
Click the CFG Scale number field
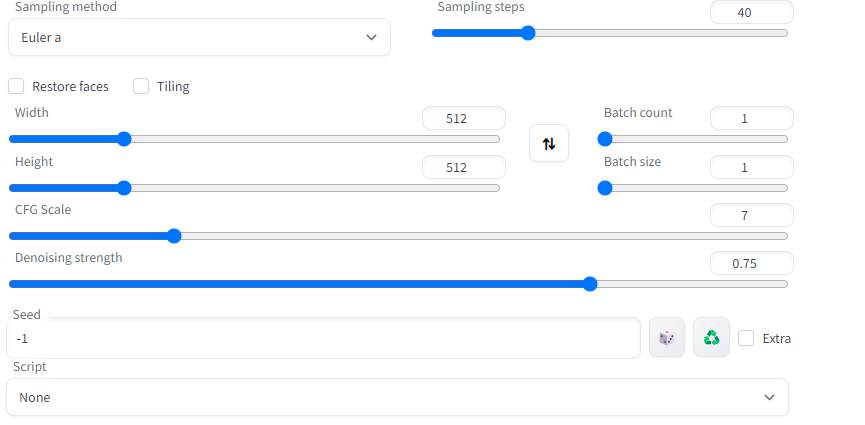pyautogui.click(x=751, y=215)
